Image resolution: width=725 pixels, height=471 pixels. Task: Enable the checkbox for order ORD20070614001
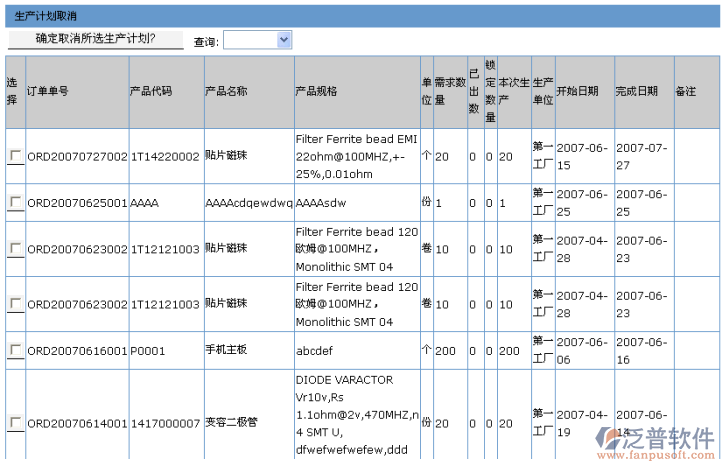click(x=14, y=422)
